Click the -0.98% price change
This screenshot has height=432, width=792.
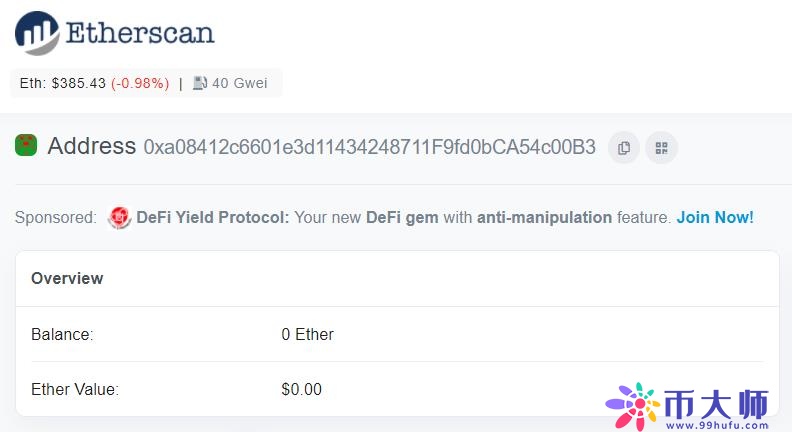click(x=140, y=83)
